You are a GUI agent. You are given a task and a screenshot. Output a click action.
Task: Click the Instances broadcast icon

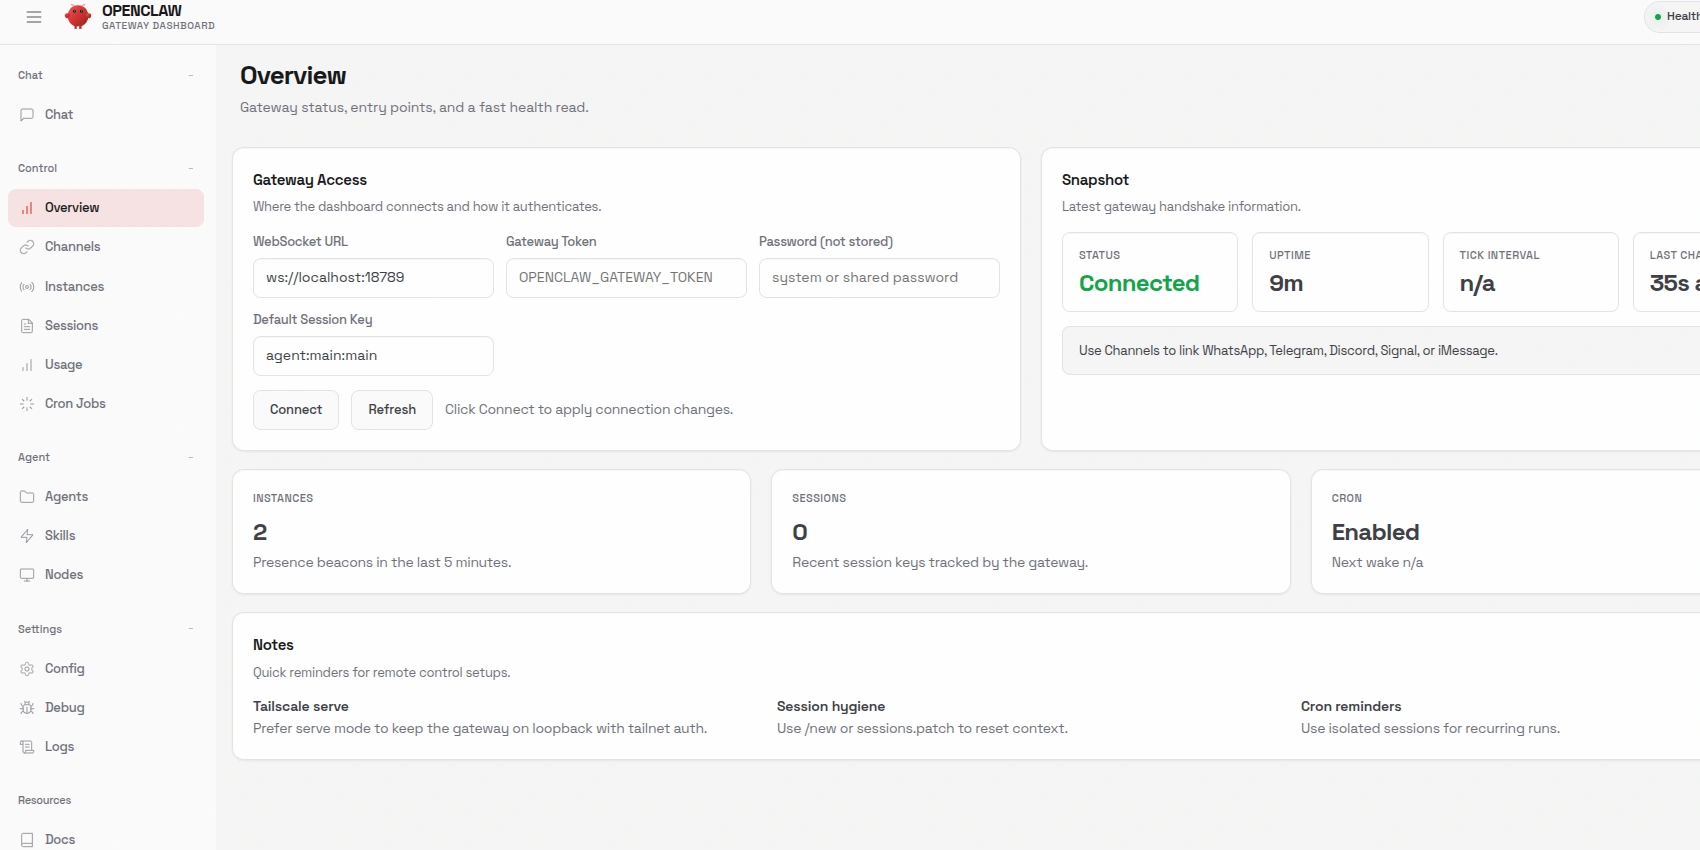pos(27,287)
